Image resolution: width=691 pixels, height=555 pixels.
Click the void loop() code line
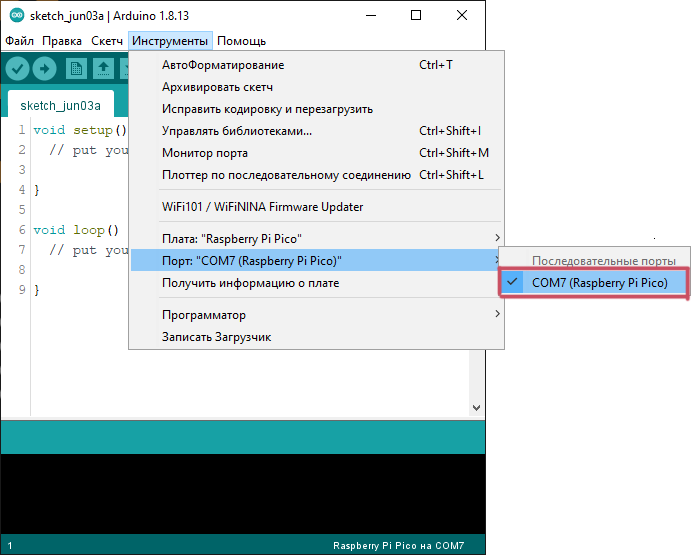coord(76,230)
